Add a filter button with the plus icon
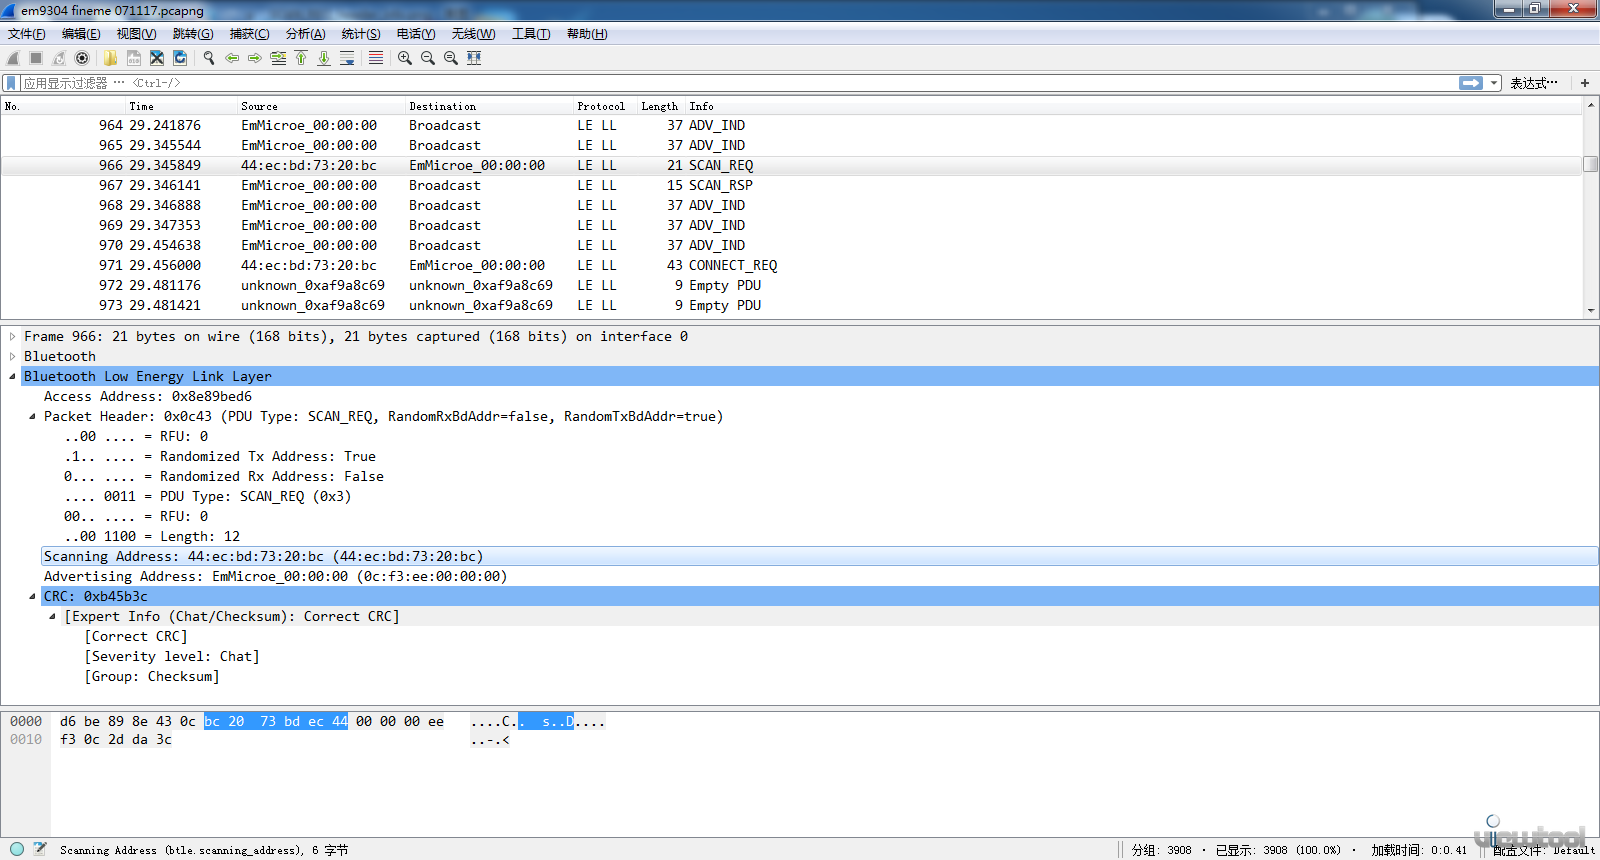 [1585, 83]
